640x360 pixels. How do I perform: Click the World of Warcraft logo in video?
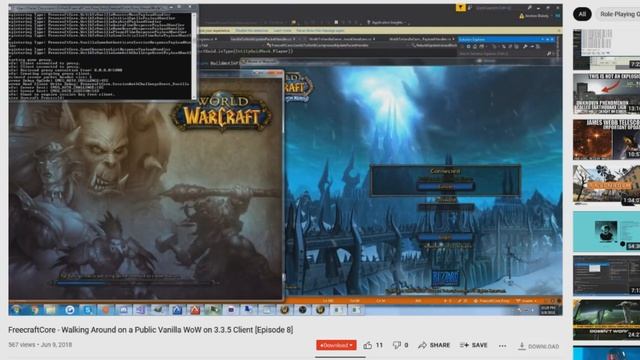[x=222, y=112]
